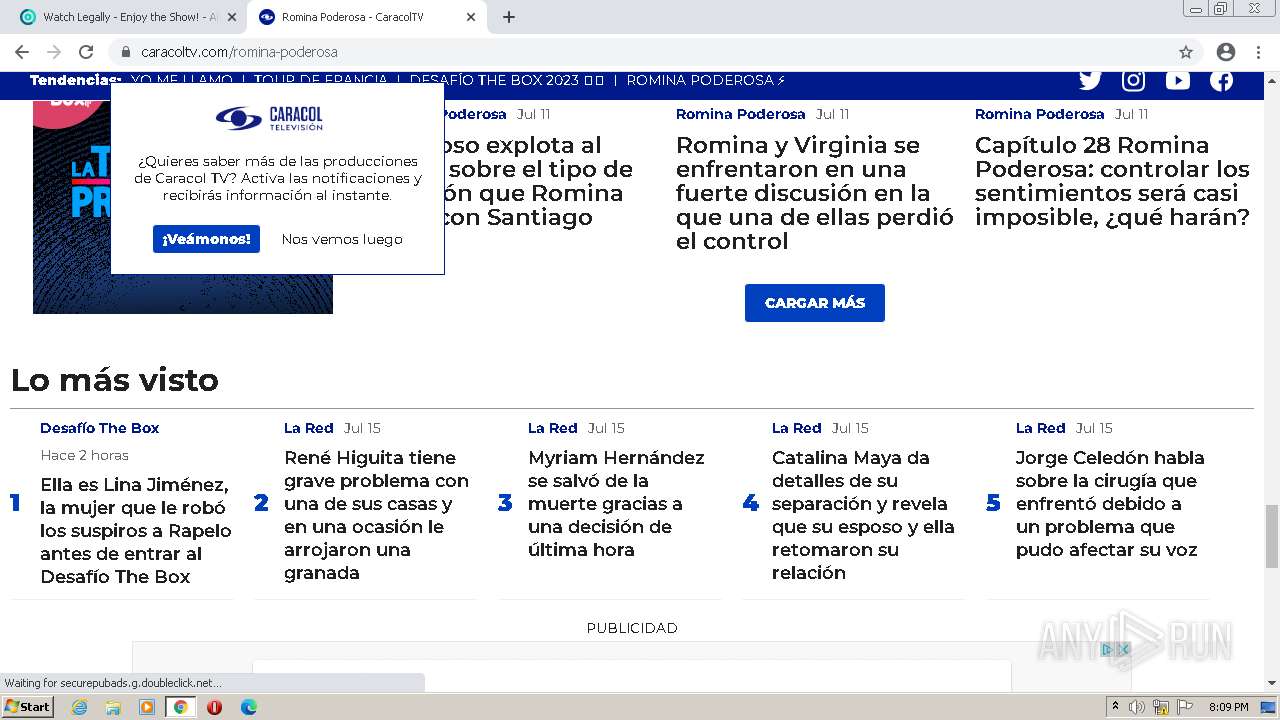The image size is (1280, 720).
Task: Open a new browser tab
Action: click(x=509, y=17)
